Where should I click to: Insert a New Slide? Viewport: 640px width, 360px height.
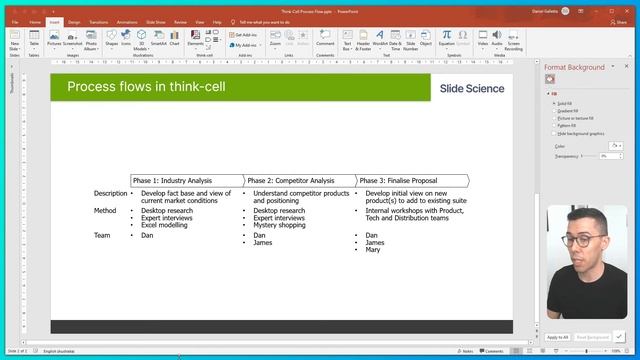(15, 40)
